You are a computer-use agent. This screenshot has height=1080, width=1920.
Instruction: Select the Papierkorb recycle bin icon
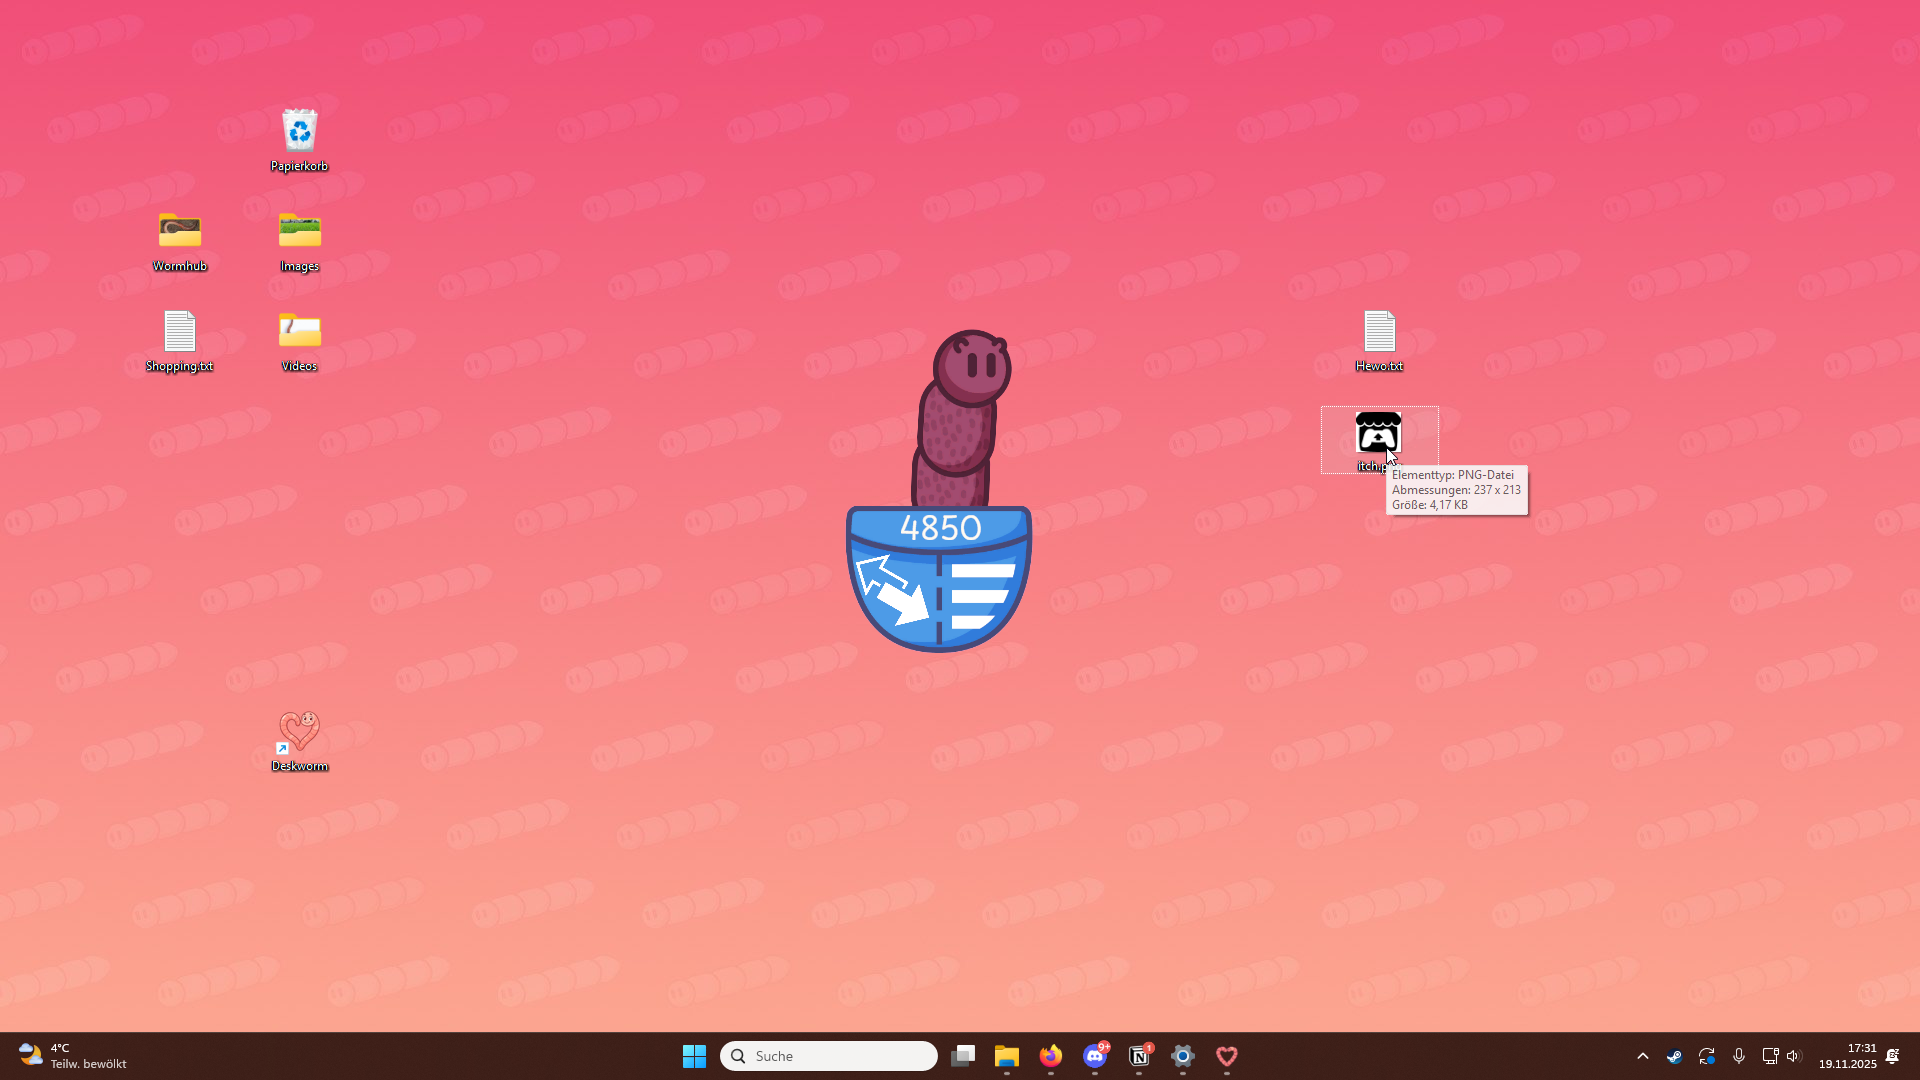(x=299, y=132)
